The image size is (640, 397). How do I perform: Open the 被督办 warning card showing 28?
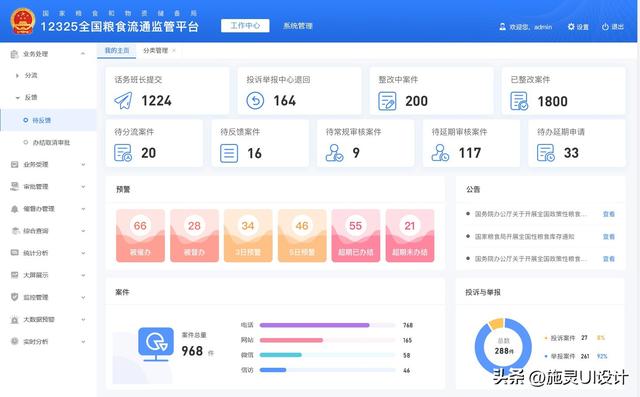pyautogui.click(x=194, y=235)
